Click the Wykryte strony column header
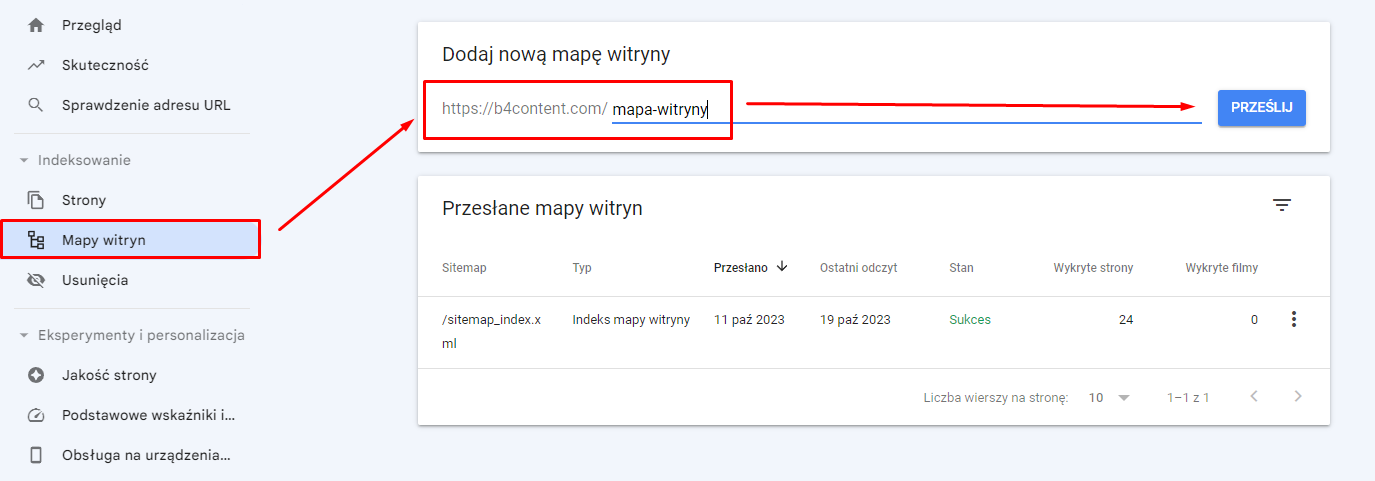Screen dimensions: 1375x481 point(1093,268)
